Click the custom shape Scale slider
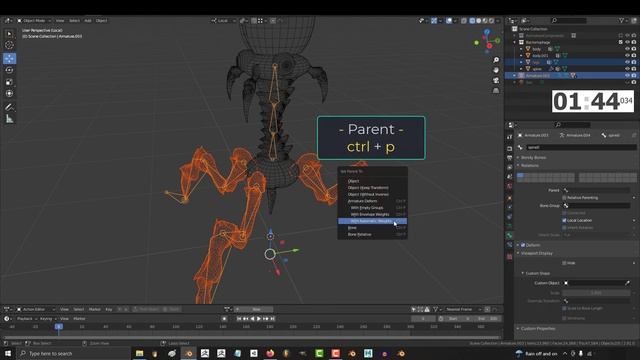 click(x=596, y=293)
